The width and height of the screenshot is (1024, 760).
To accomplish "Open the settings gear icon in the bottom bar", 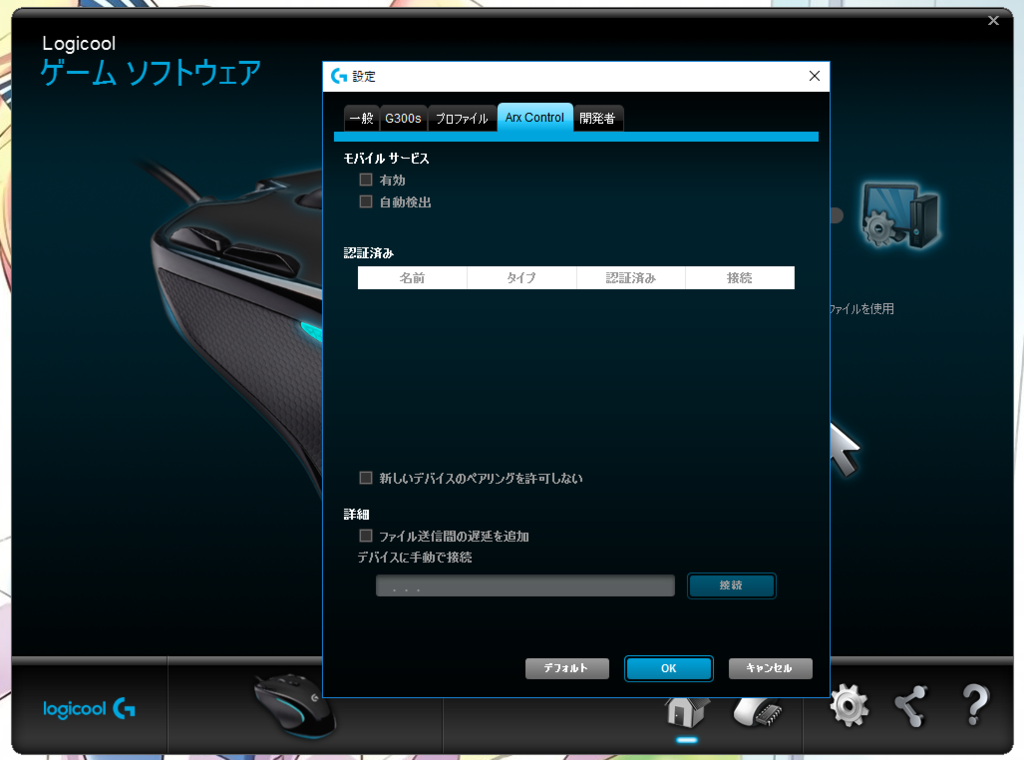I will tap(849, 705).
